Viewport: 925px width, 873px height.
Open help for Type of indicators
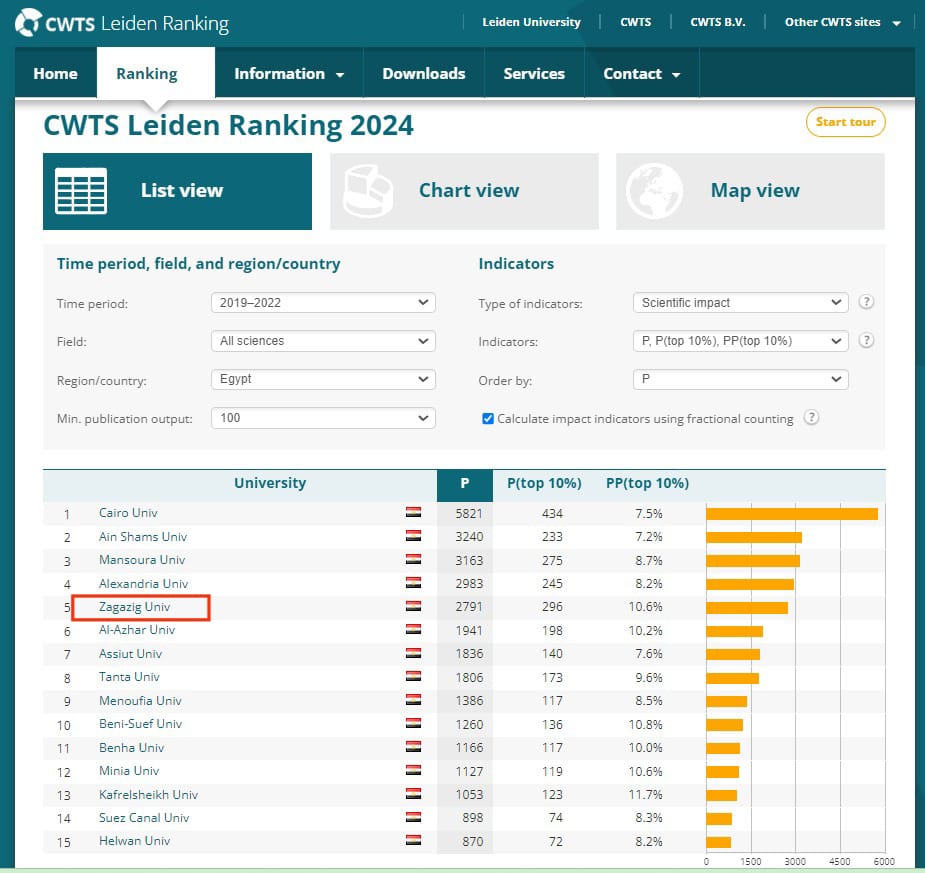pyautogui.click(x=866, y=302)
